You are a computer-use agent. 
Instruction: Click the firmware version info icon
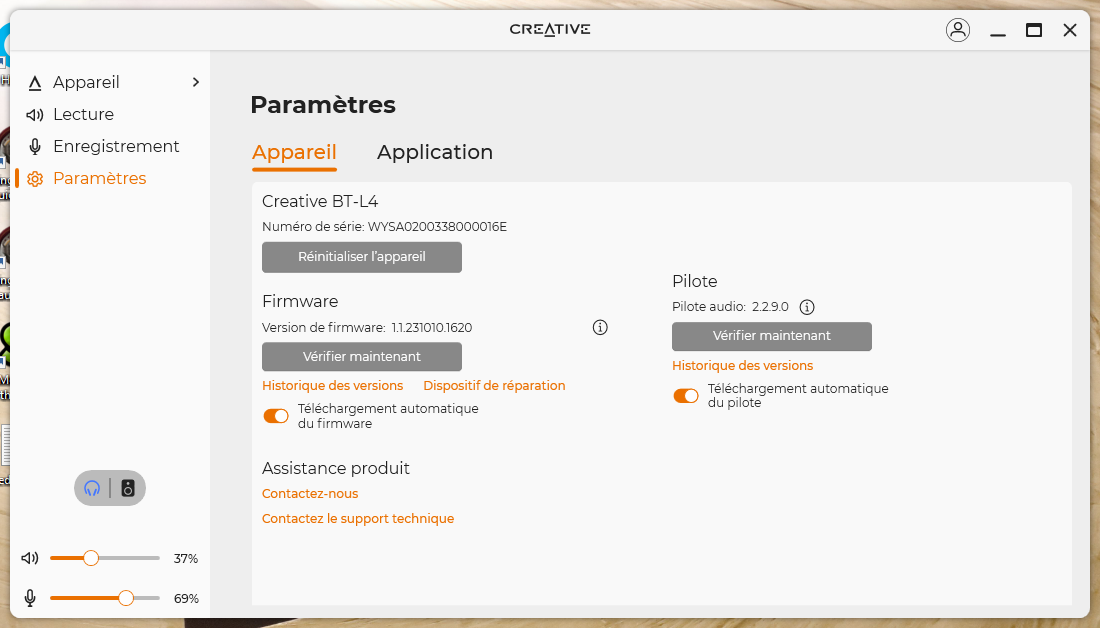tap(600, 327)
